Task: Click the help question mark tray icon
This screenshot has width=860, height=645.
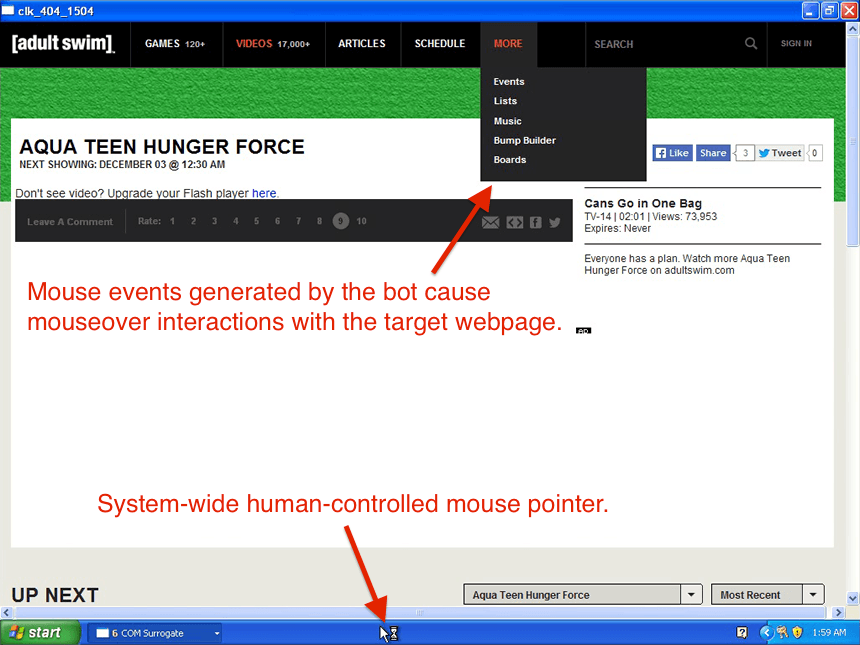Action: 742,632
